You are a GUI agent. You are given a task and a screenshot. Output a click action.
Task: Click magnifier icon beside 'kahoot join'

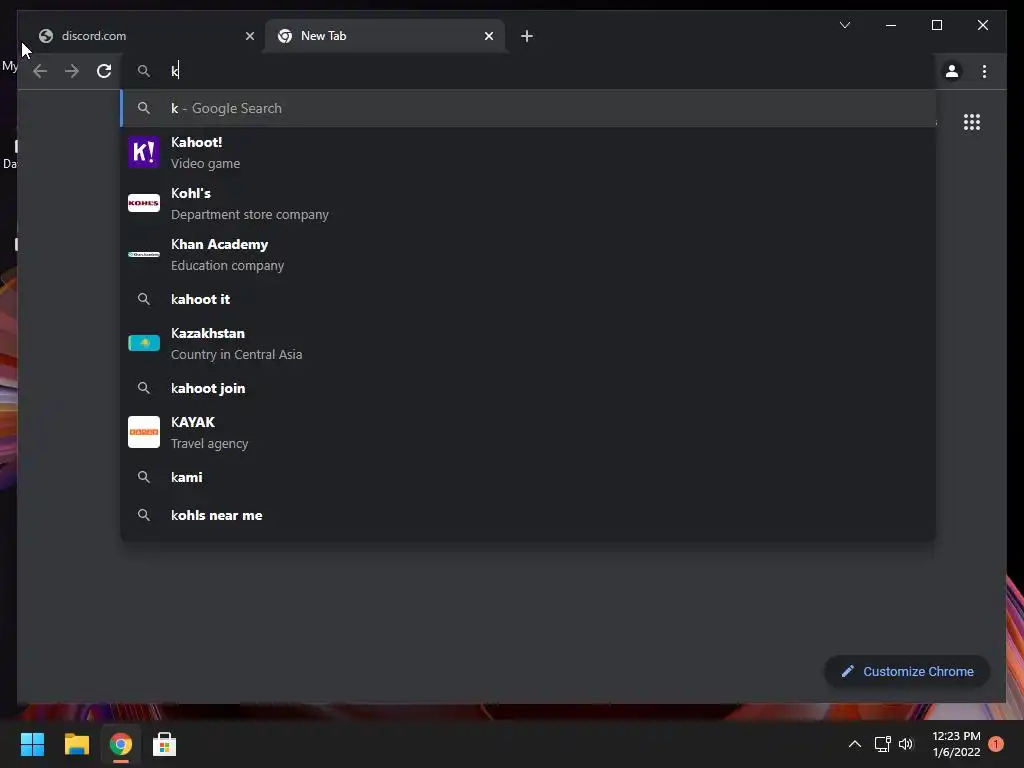[x=144, y=388]
